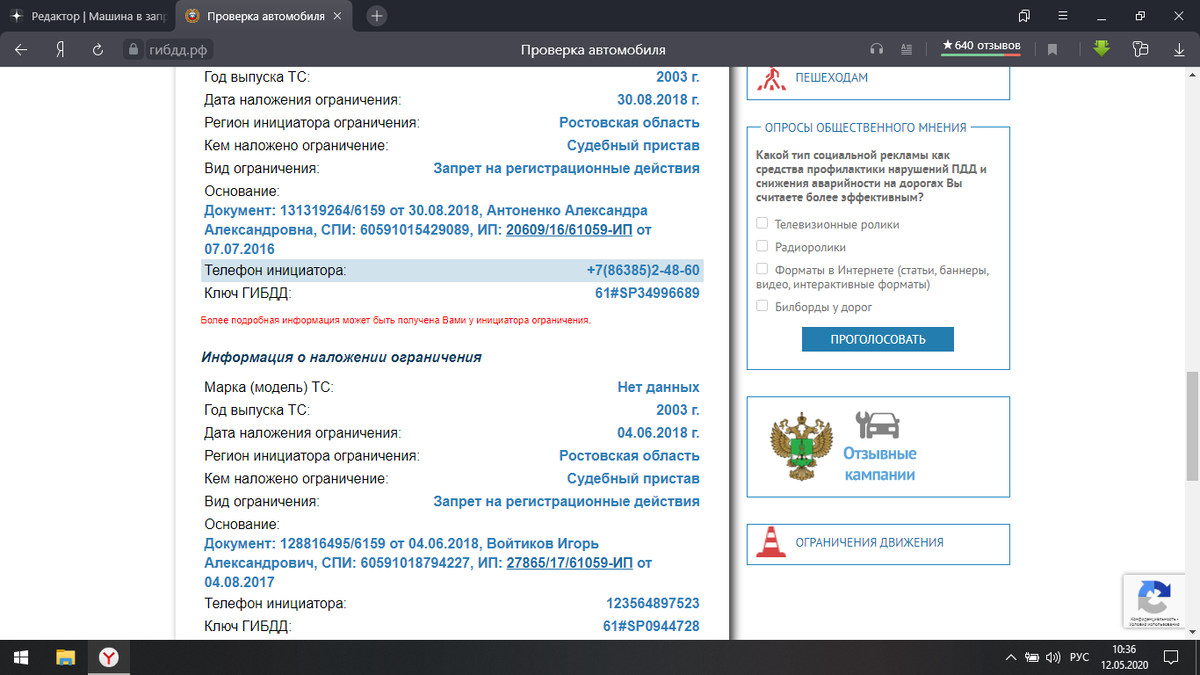Screen dimensions: 1200x675
Task: Open the volume control tray icon
Action: [x=1052, y=657]
